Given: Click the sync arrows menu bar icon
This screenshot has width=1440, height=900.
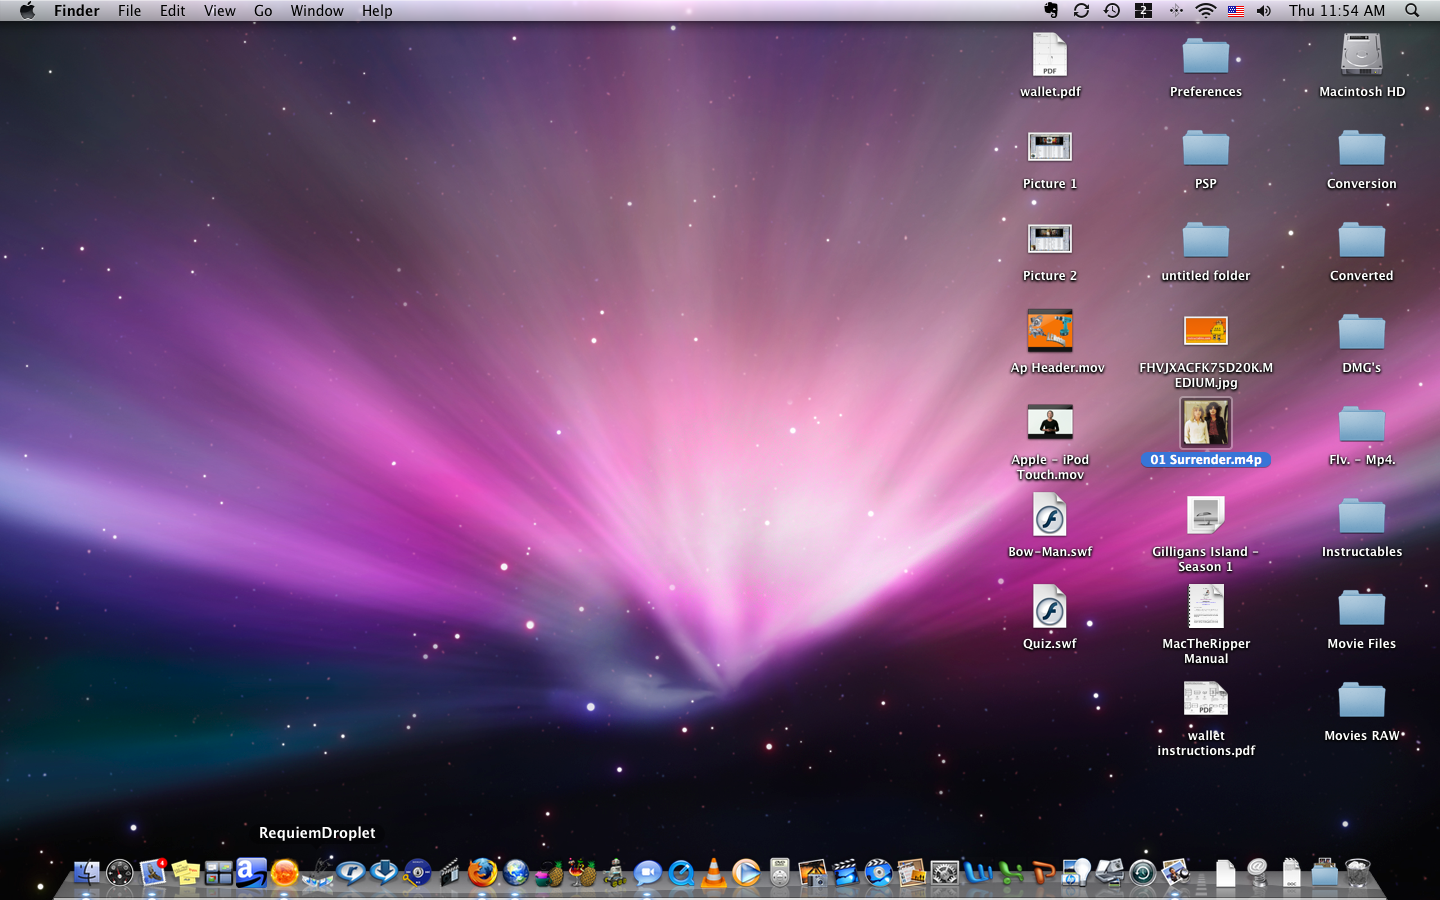Looking at the screenshot, I should tap(1081, 10).
